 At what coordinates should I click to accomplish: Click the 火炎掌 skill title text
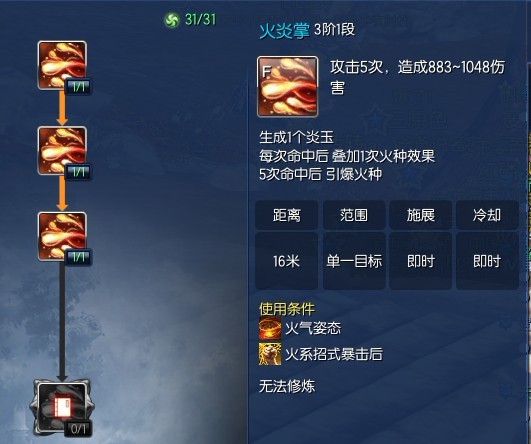(284, 31)
